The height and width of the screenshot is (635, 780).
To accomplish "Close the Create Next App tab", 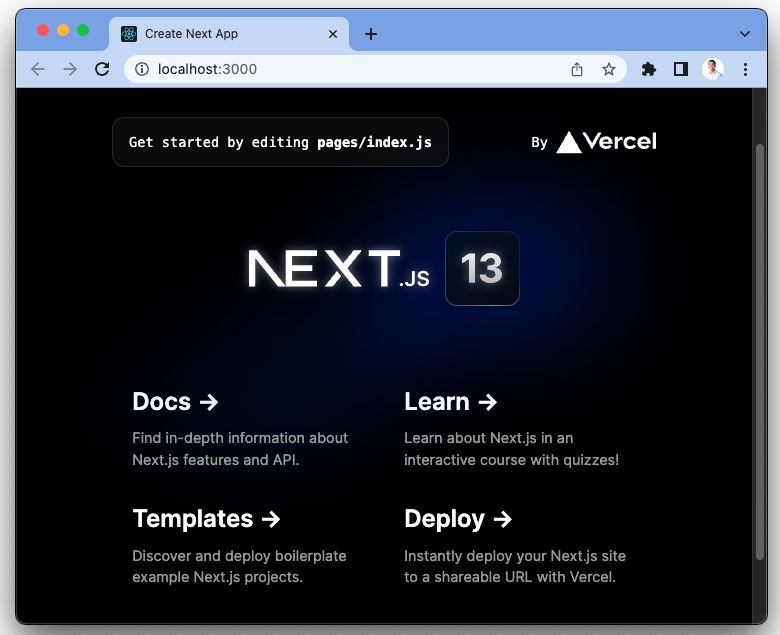I will [333, 34].
